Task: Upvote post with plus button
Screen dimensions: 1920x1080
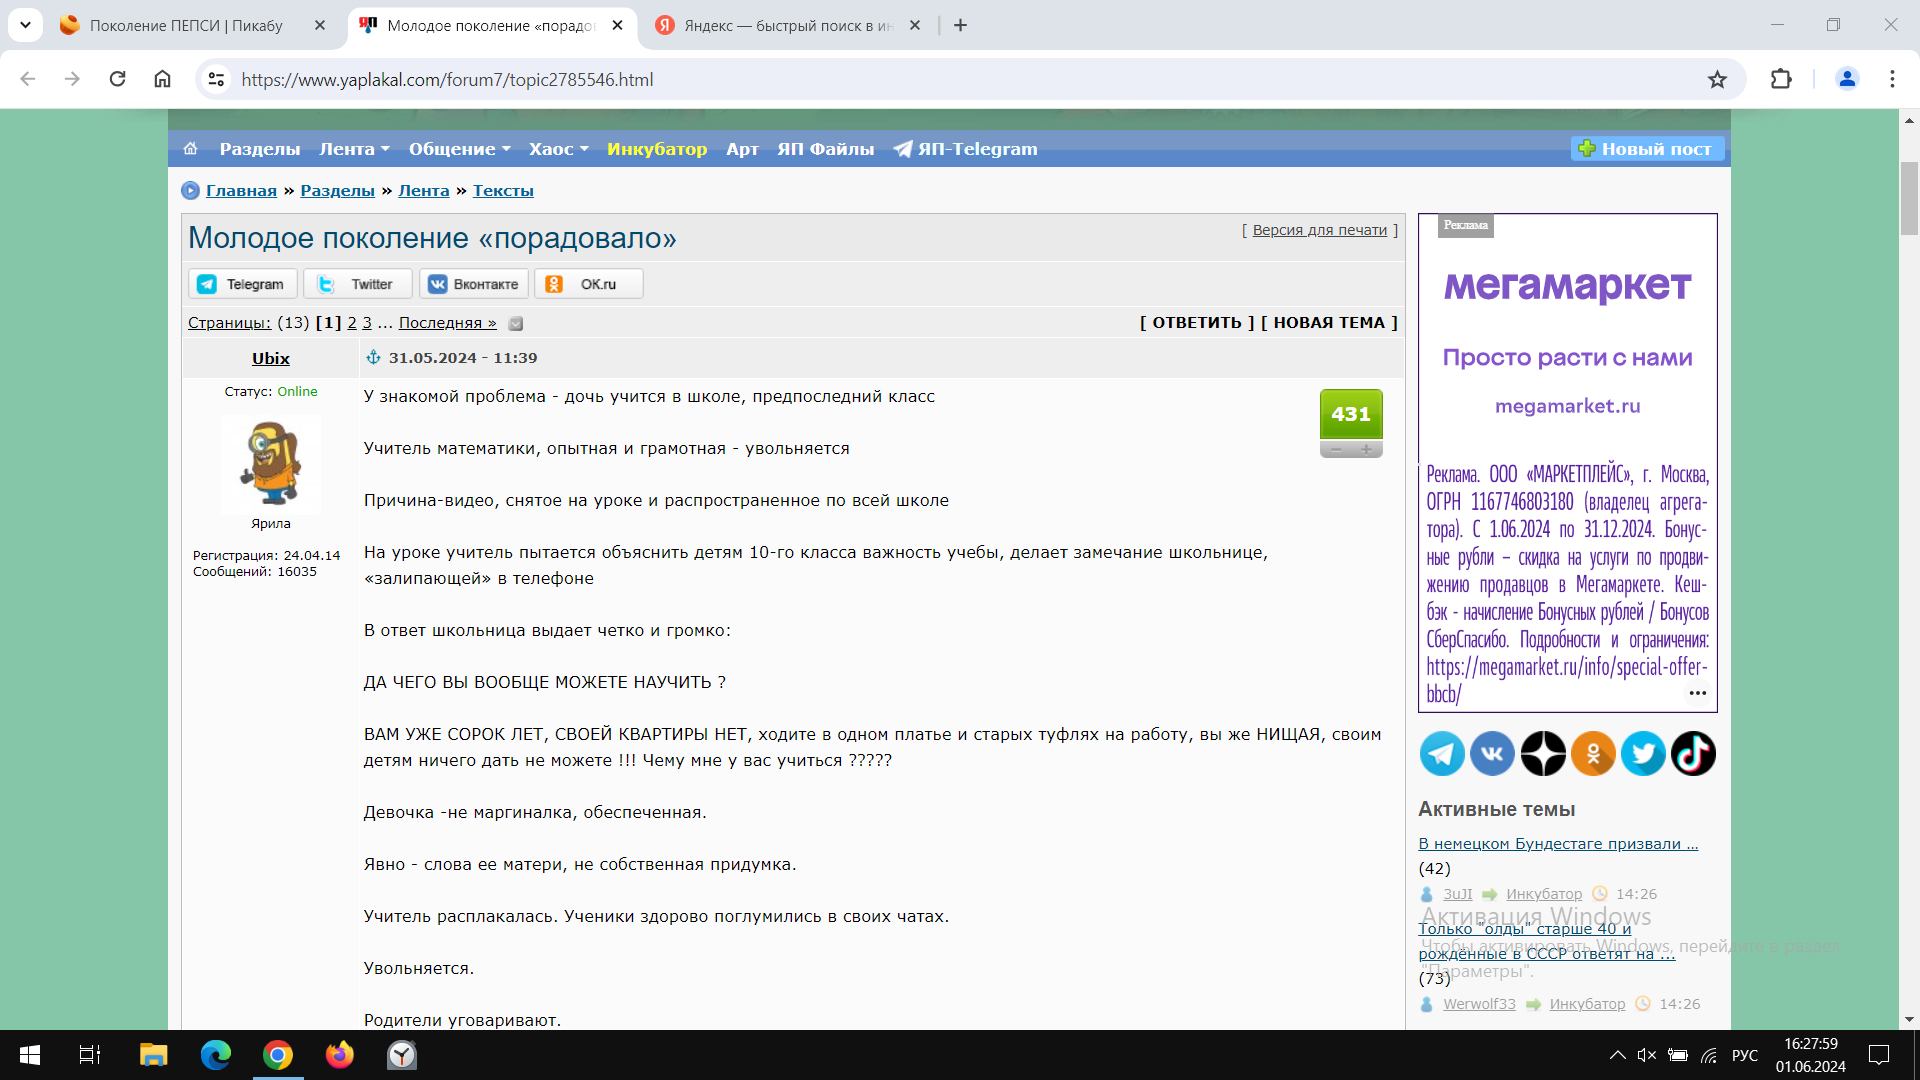Action: pos(1366,450)
